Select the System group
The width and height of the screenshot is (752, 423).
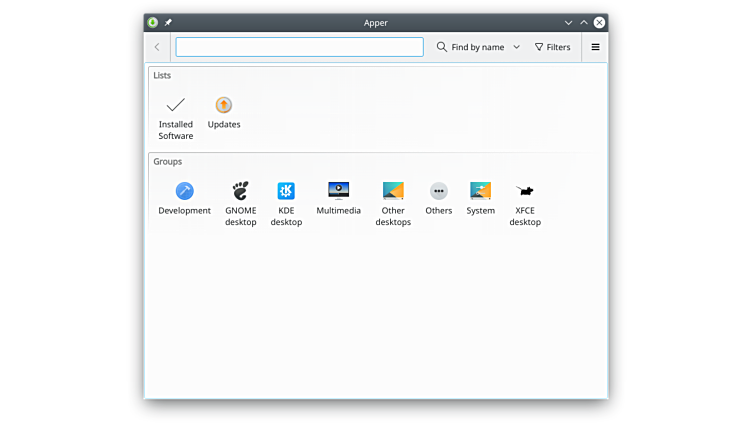pyautogui.click(x=480, y=197)
